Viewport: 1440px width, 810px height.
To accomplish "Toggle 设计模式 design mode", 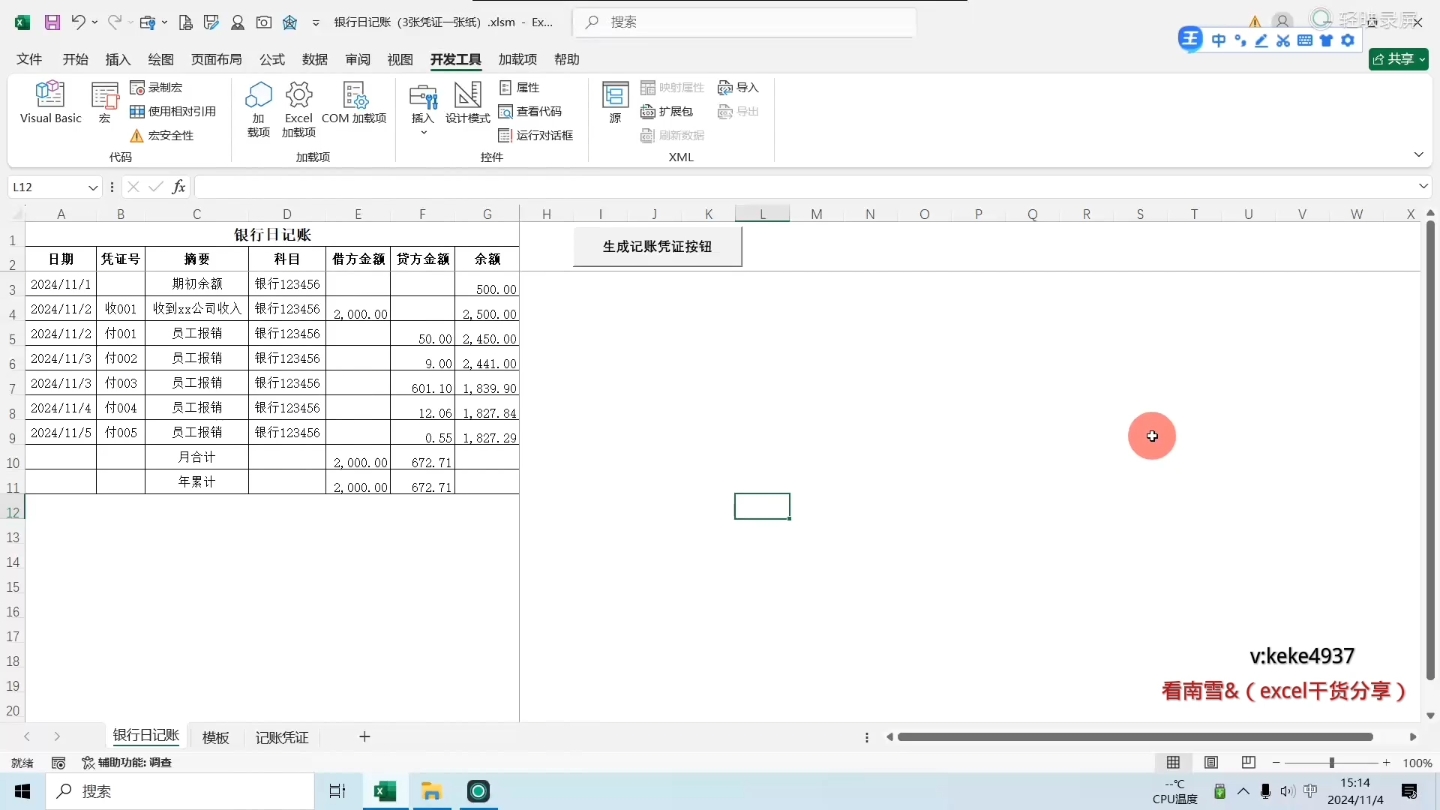I will [x=468, y=103].
